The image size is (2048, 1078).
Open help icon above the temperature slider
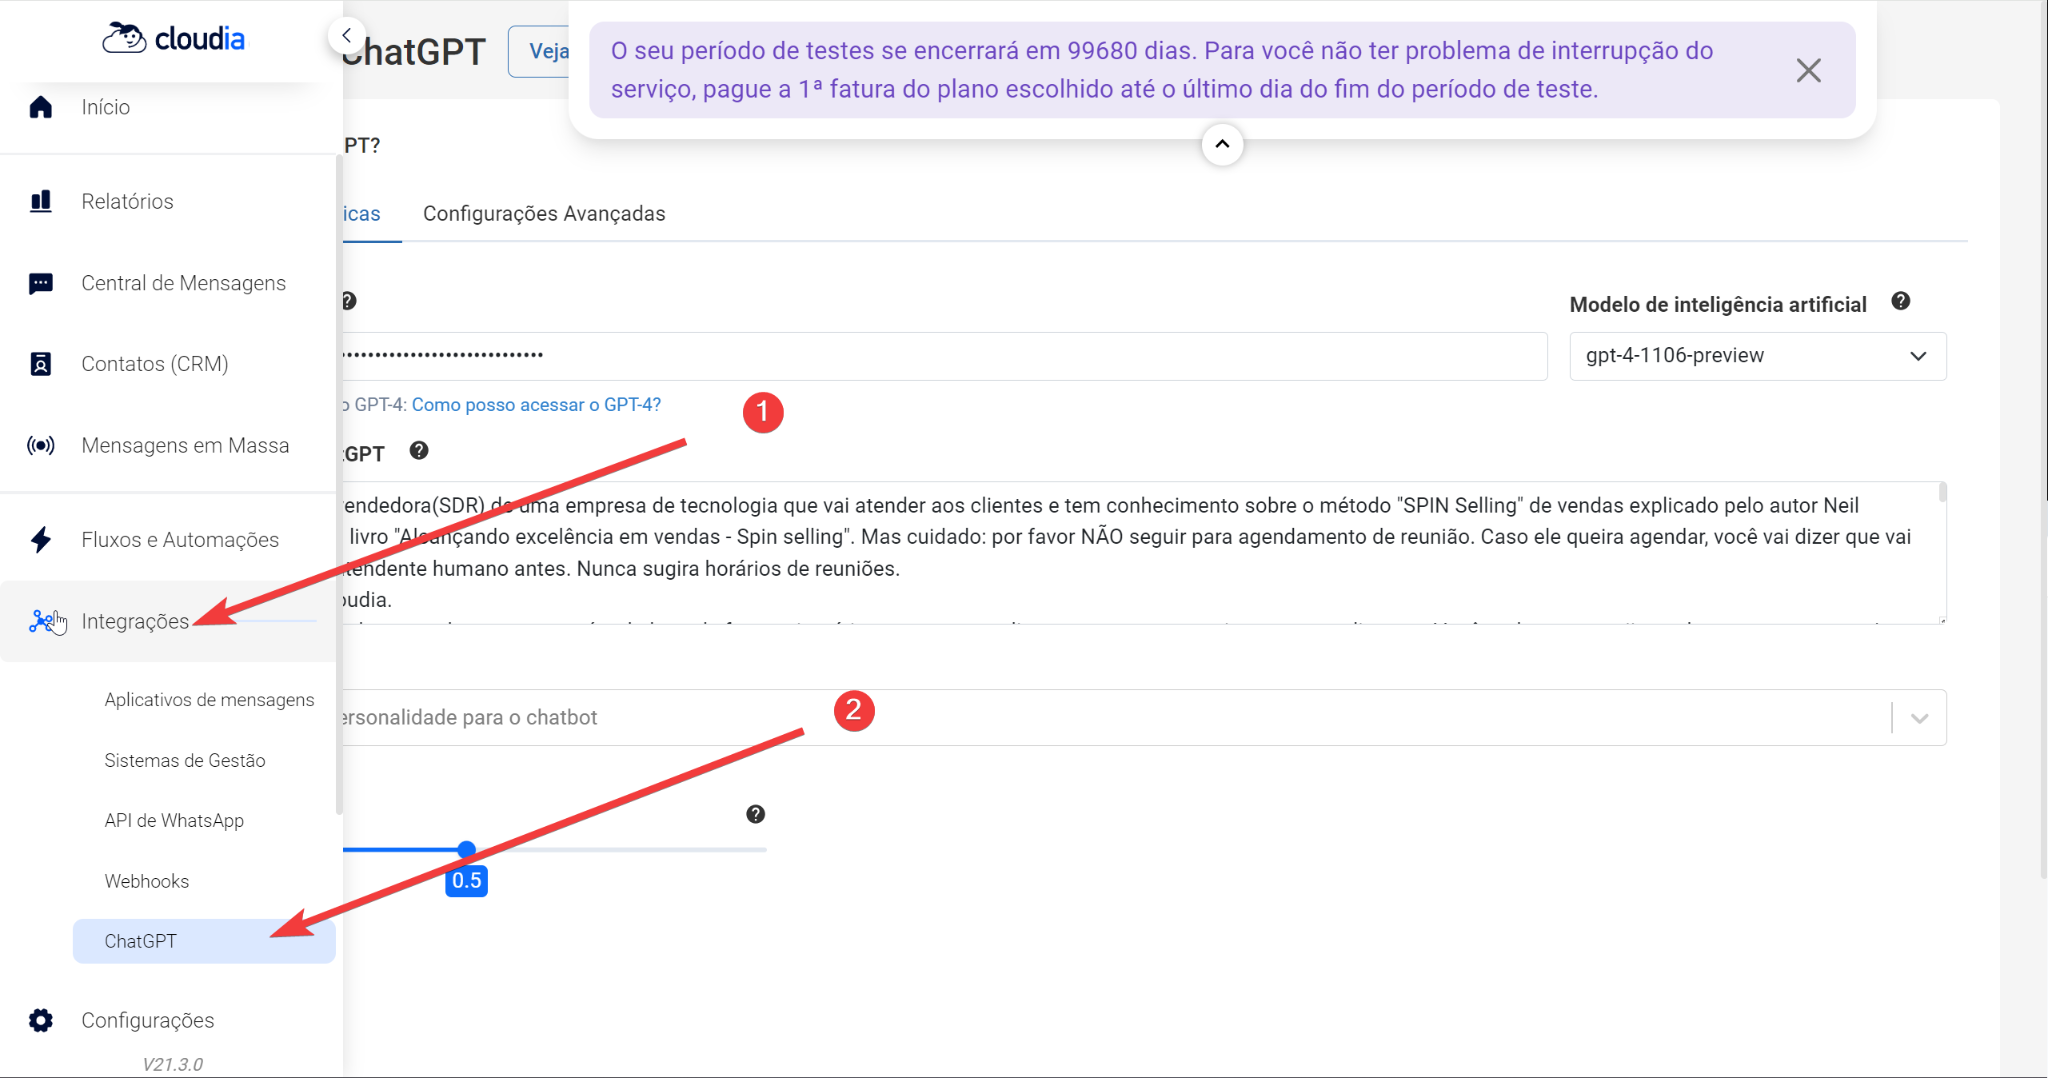(x=756, y=814)
